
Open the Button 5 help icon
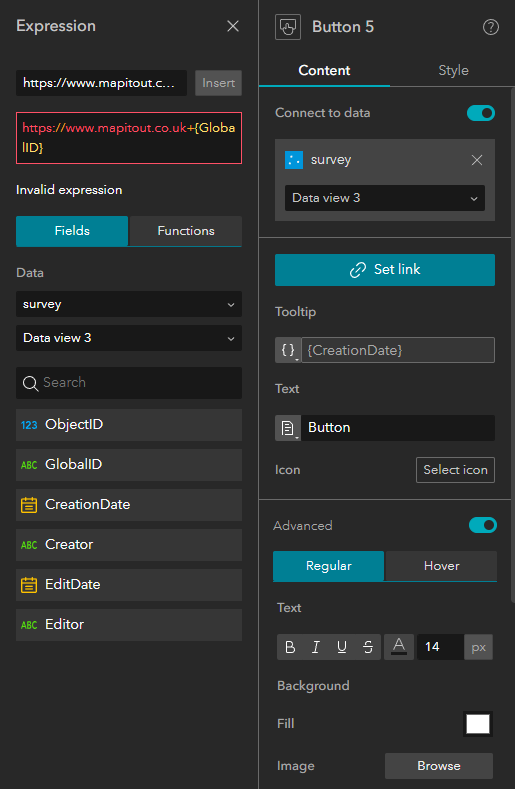coord(491,27)
